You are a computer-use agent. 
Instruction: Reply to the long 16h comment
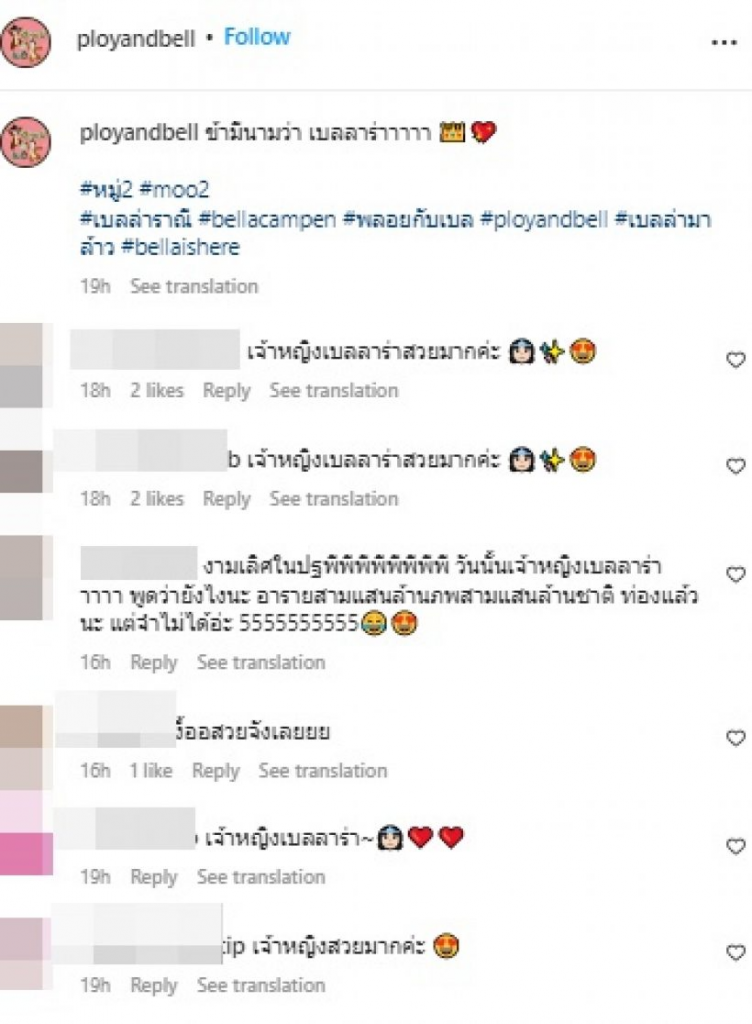[x=153, y=663]
